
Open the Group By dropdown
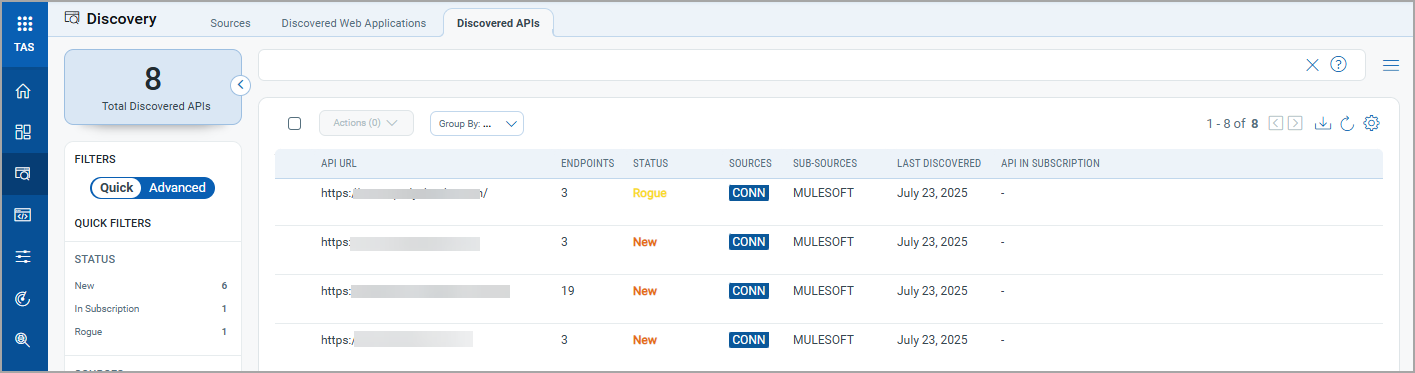click(477, 124)
